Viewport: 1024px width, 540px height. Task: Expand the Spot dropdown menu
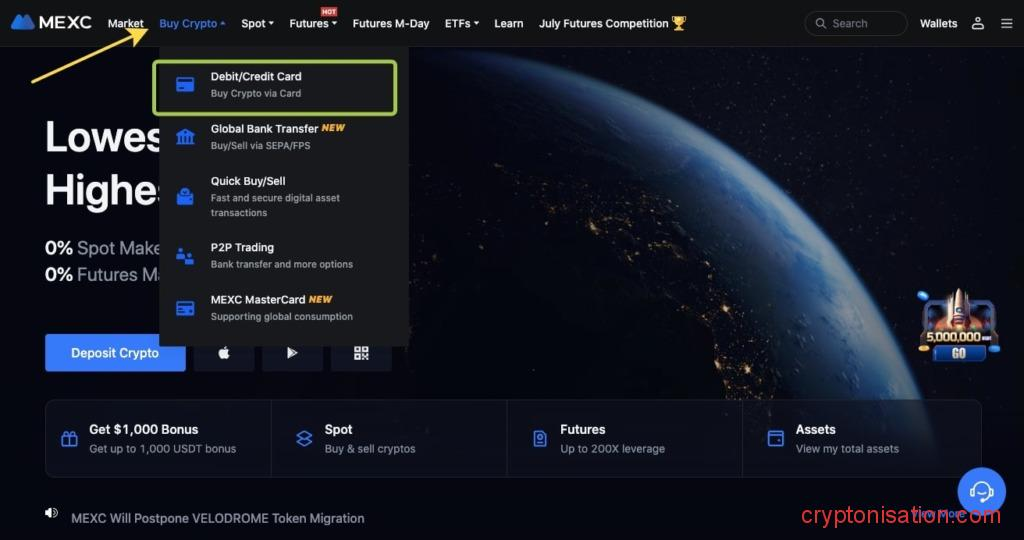[257, 23]
